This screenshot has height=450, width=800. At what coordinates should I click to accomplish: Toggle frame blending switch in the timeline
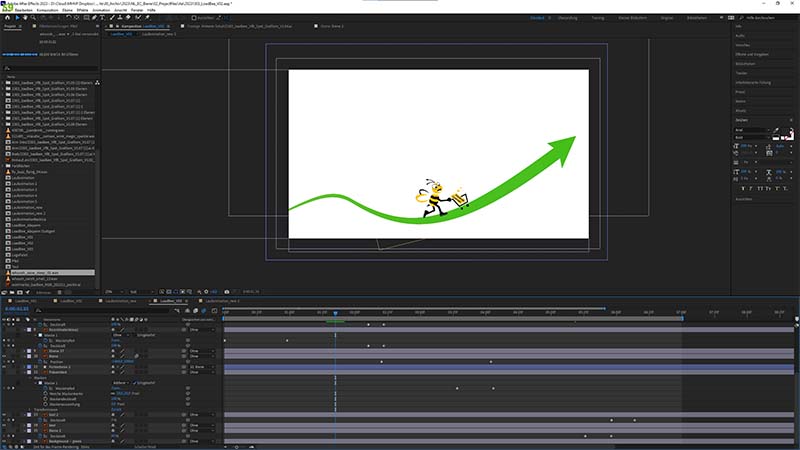point(195,310)
